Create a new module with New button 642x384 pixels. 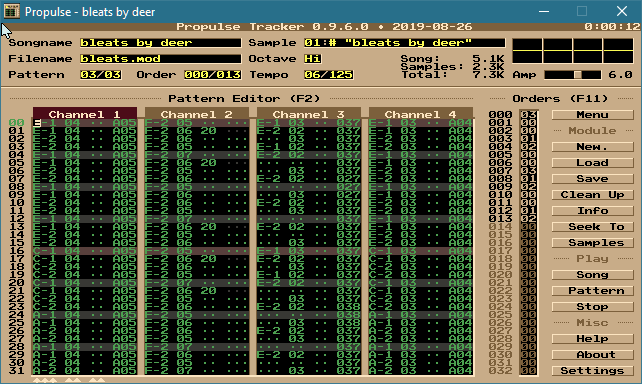coord(592,147)
